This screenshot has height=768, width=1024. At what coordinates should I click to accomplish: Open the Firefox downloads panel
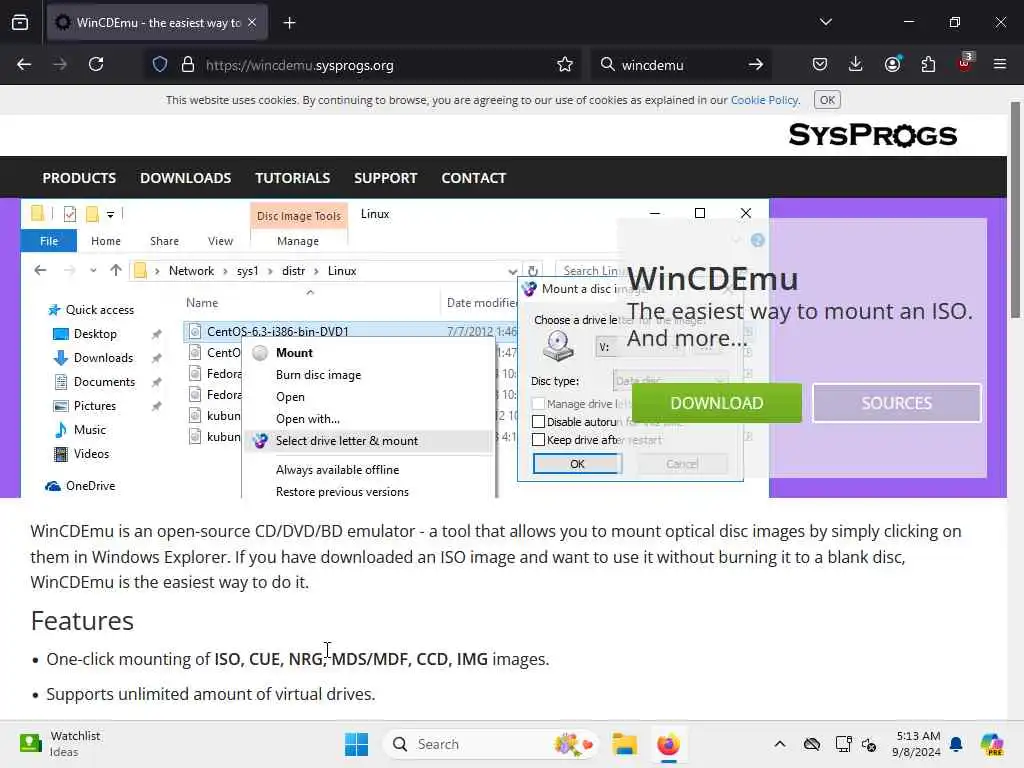[x=856, y=64]
